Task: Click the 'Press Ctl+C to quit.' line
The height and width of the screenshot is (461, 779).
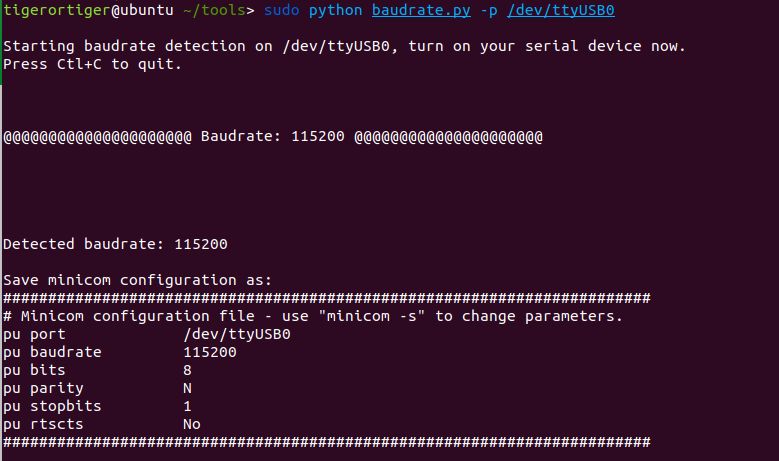Action: 92,64
